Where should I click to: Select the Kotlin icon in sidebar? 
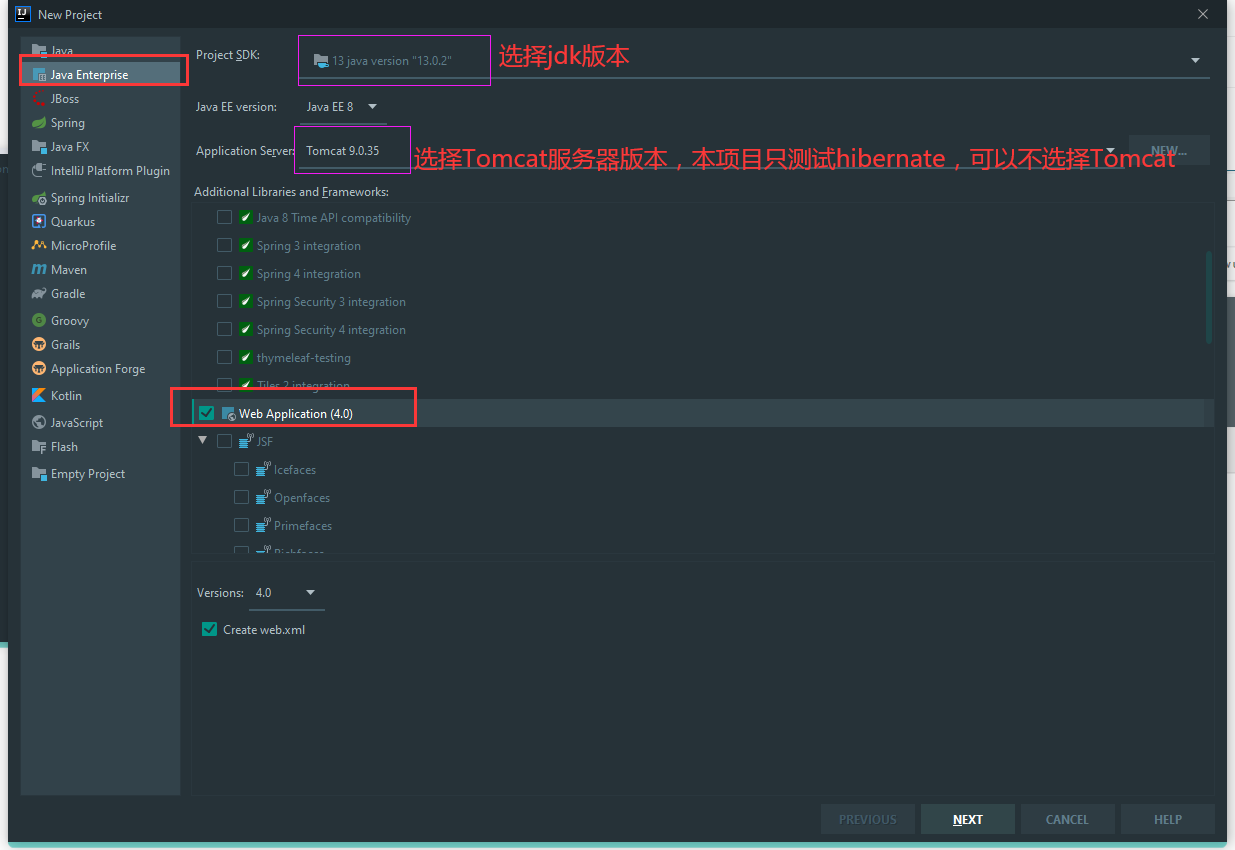point(39,396)
